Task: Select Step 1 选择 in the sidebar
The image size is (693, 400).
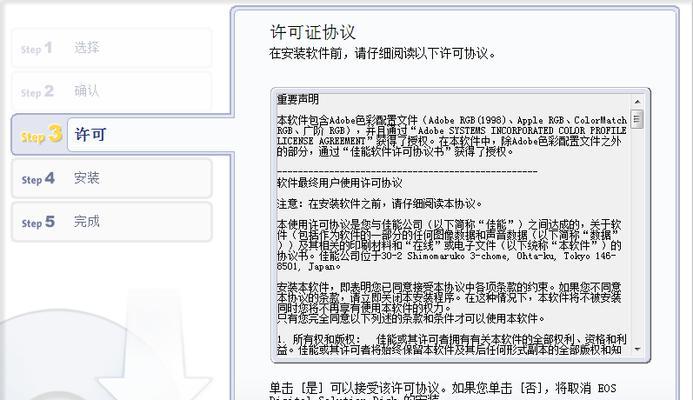Action: pyautogui.click(x=111, y=48)
